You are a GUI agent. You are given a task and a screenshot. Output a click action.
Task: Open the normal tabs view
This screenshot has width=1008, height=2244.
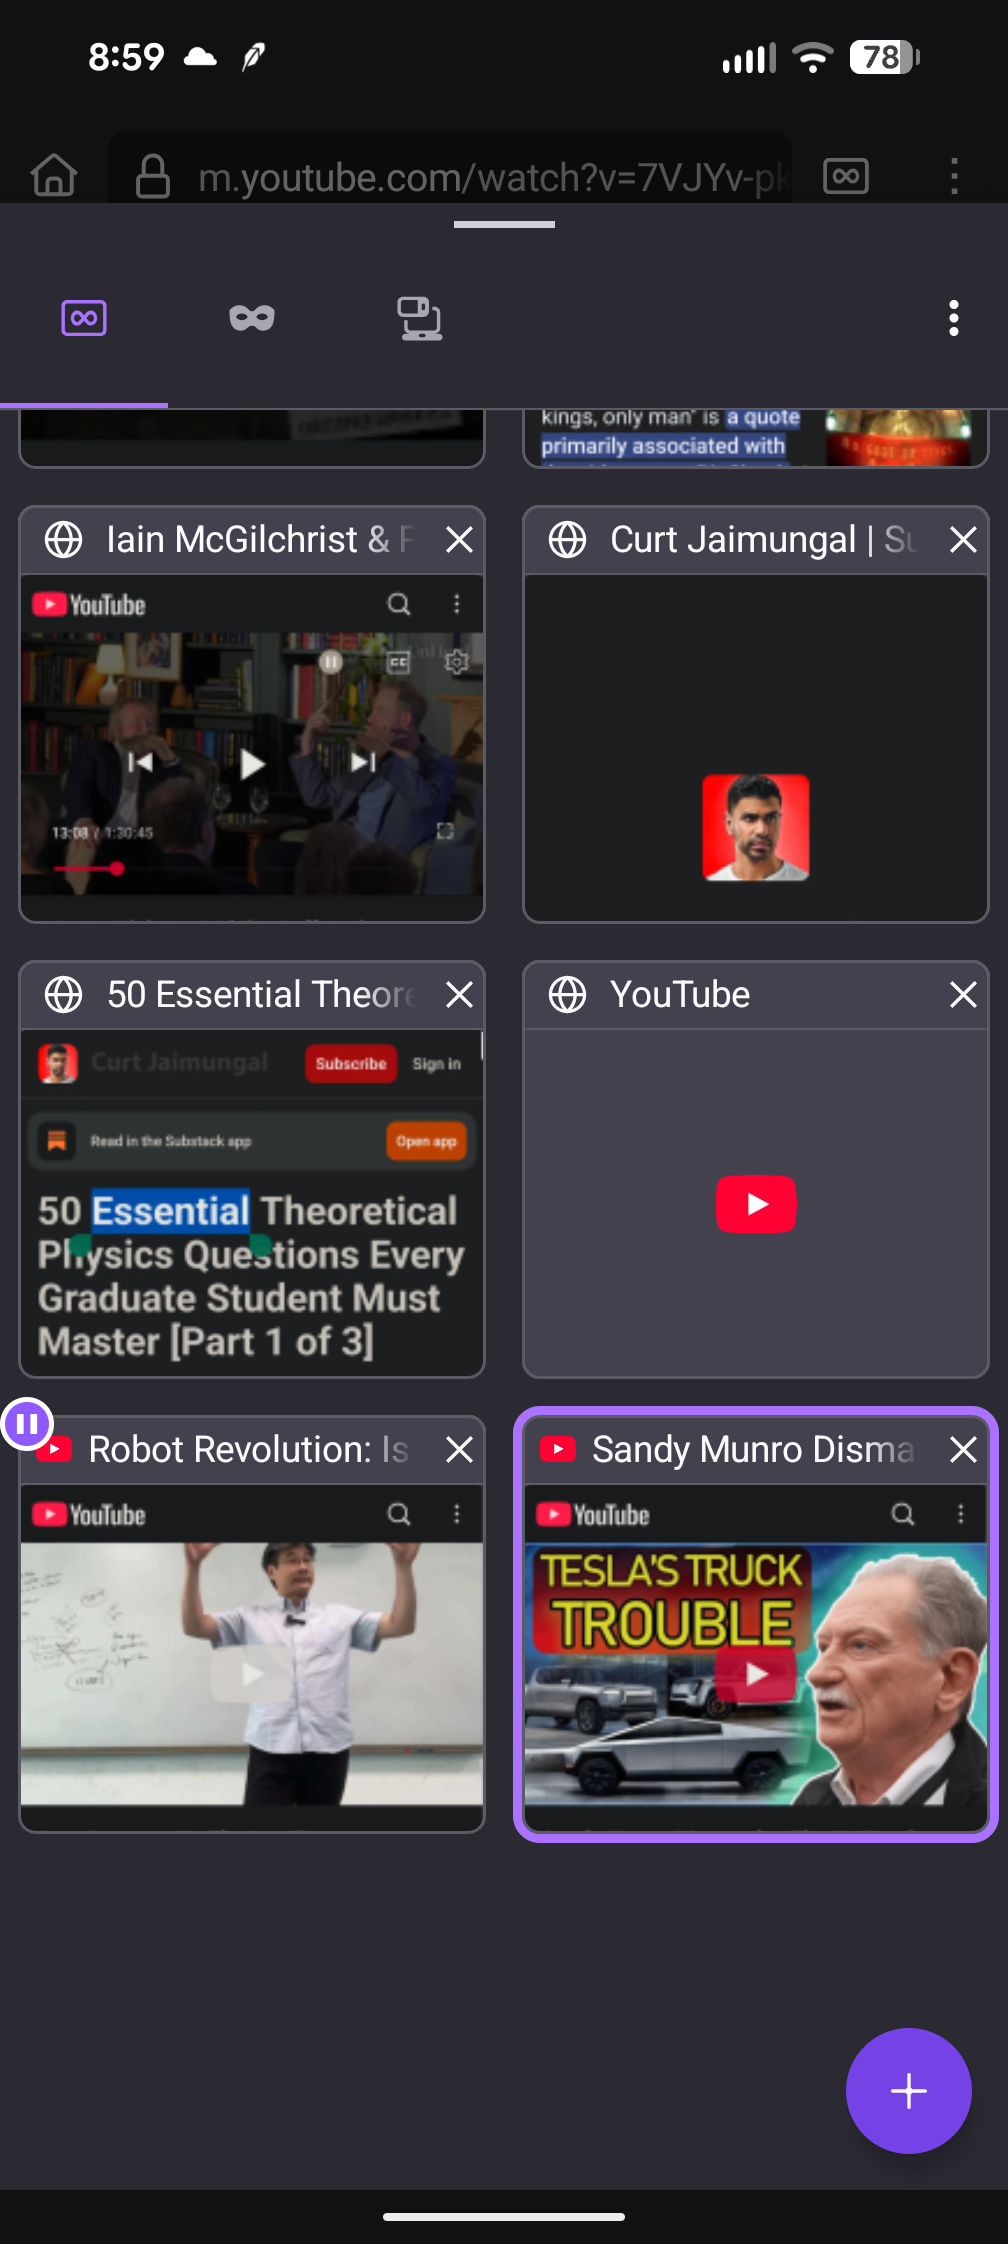point(84,319)
